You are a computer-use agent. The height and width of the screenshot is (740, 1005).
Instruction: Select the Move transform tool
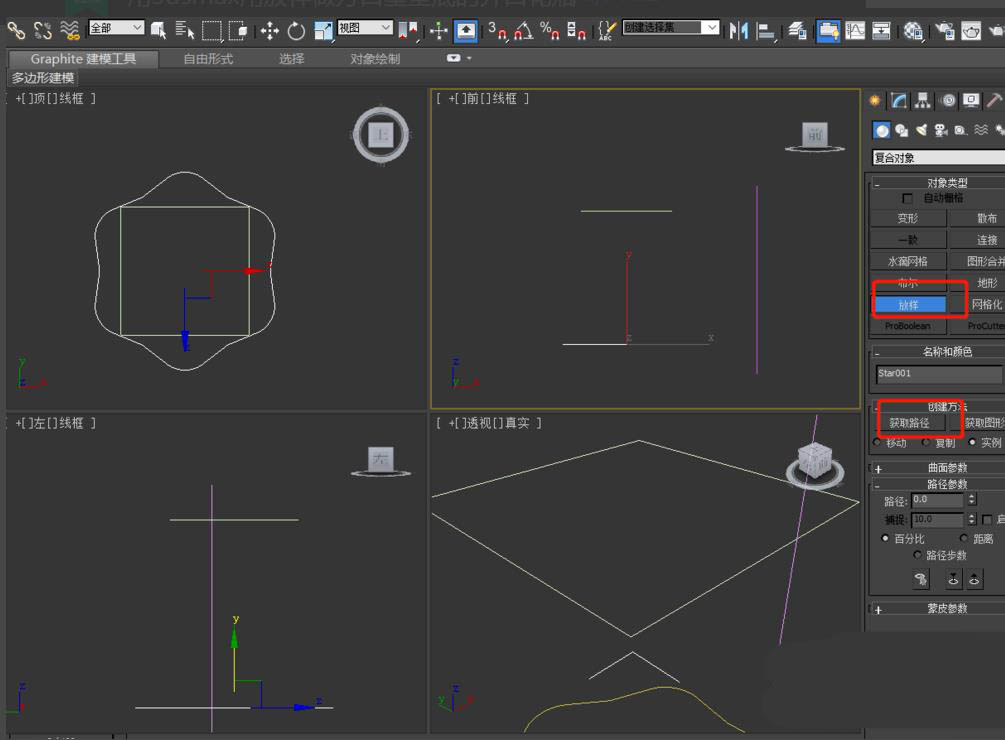(270, 31)
